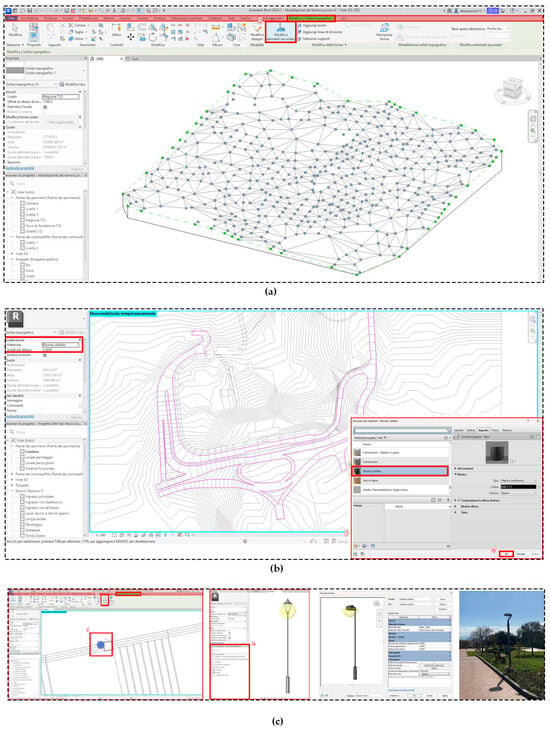Select the Modifica arrow tool in ribbon

[15, 29]
